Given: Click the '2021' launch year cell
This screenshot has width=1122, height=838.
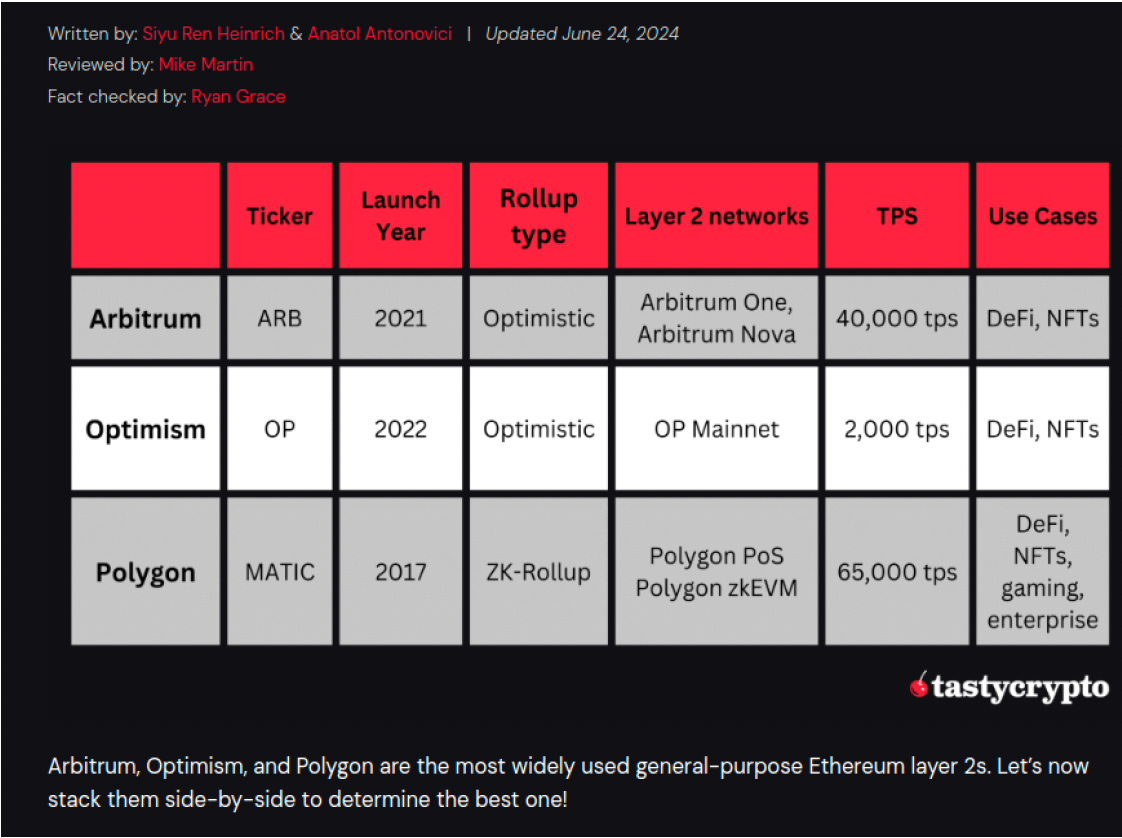Looking at the screenshot, I should click(x=401, y=318).
